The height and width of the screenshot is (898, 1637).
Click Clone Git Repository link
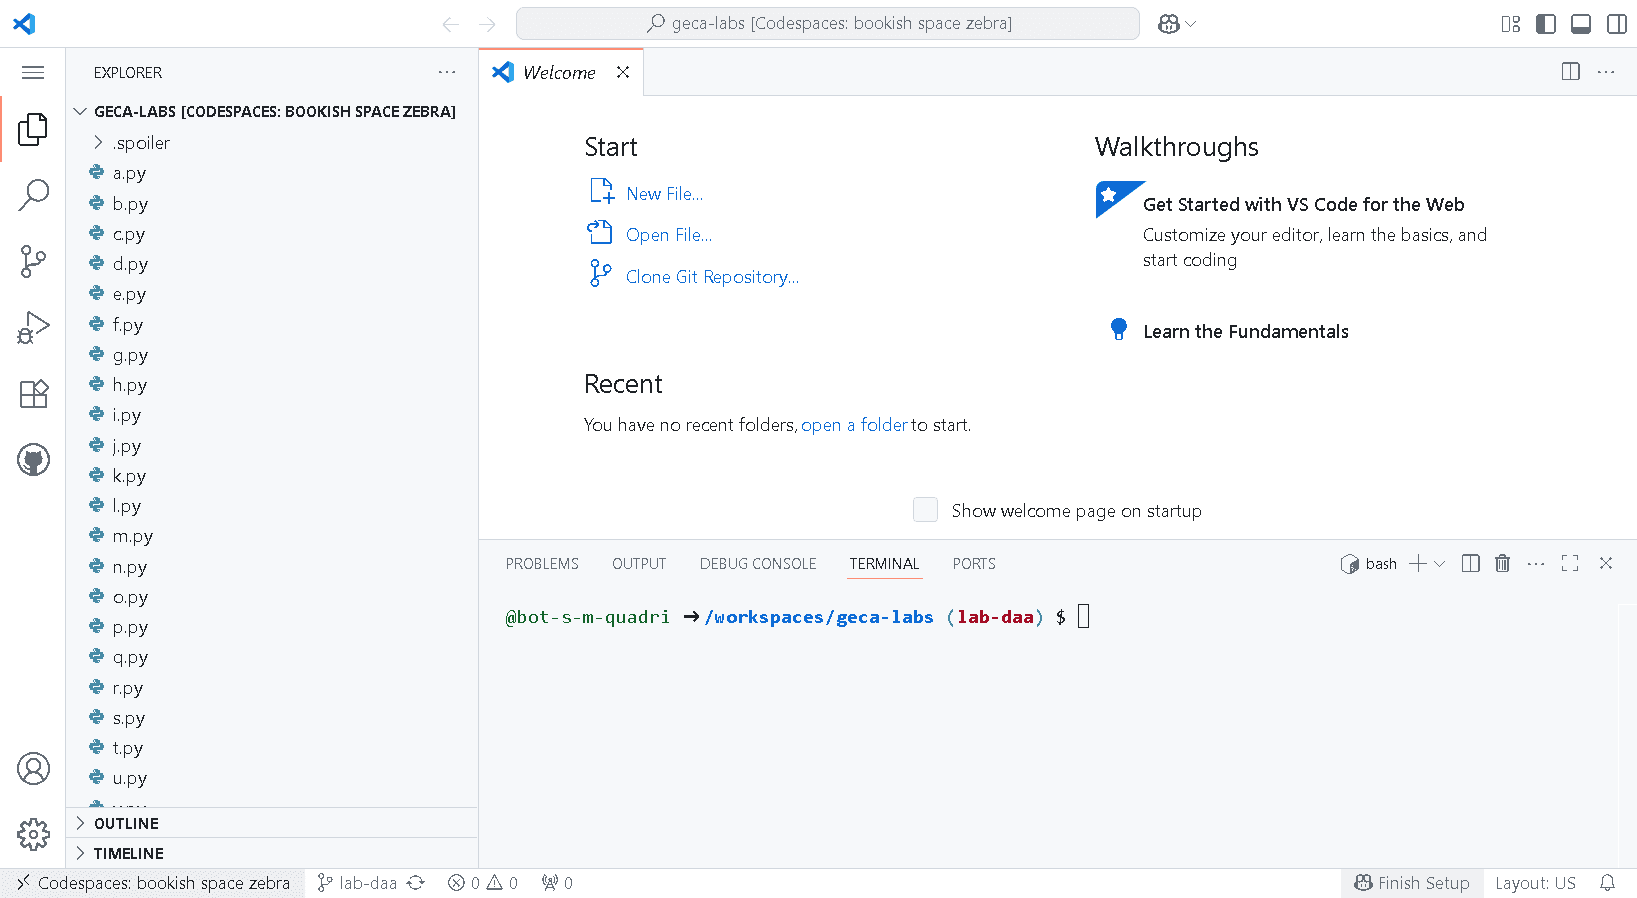[x=712, y=277]
